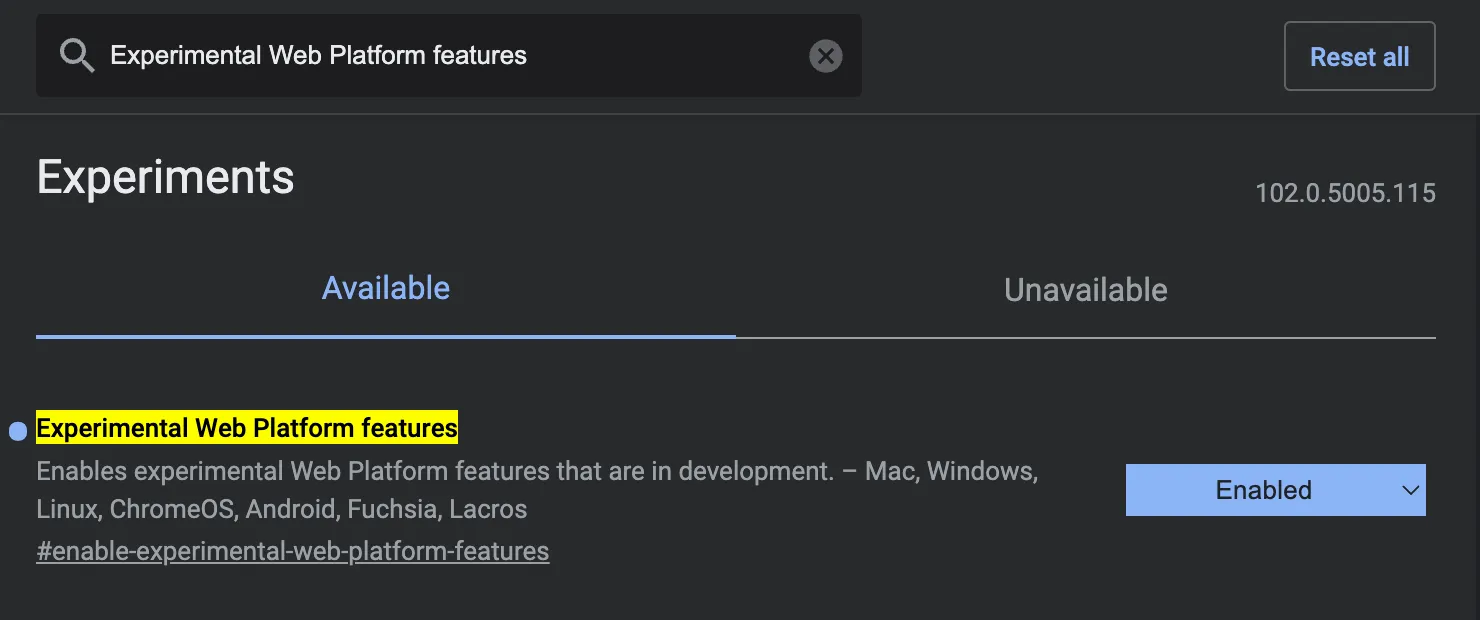Click inside the search flags field

point(400,55)
